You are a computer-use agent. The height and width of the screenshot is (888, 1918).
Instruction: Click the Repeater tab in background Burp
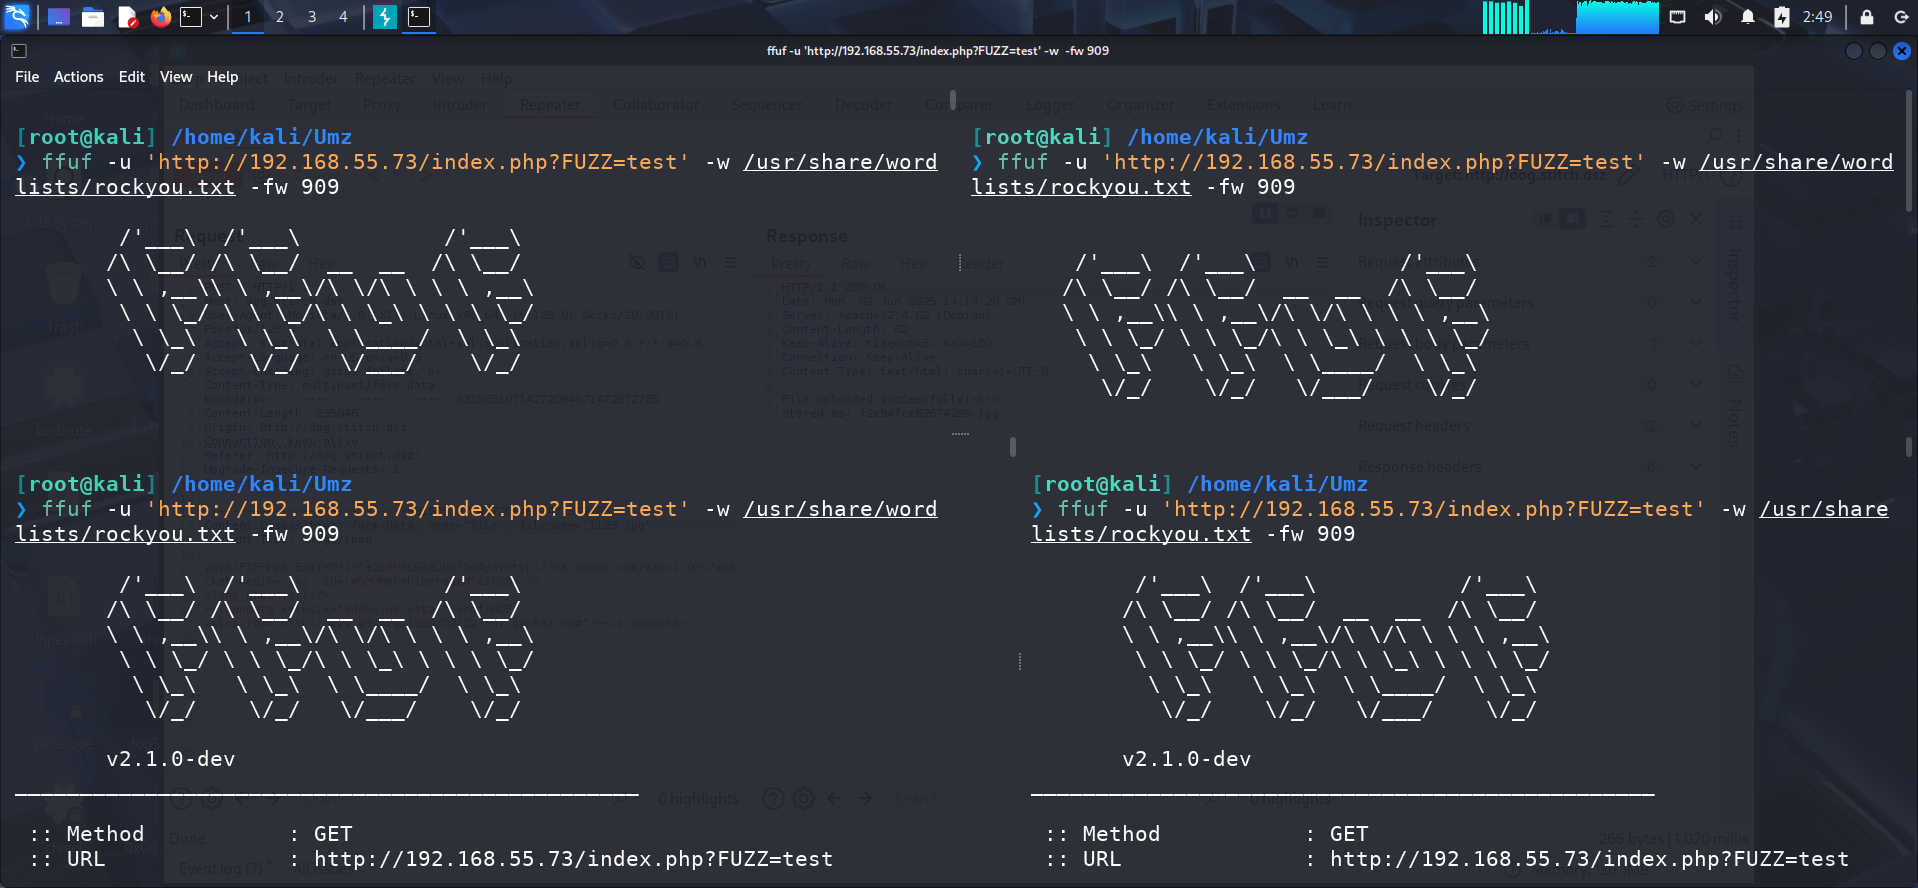click(x=549, y=105)
